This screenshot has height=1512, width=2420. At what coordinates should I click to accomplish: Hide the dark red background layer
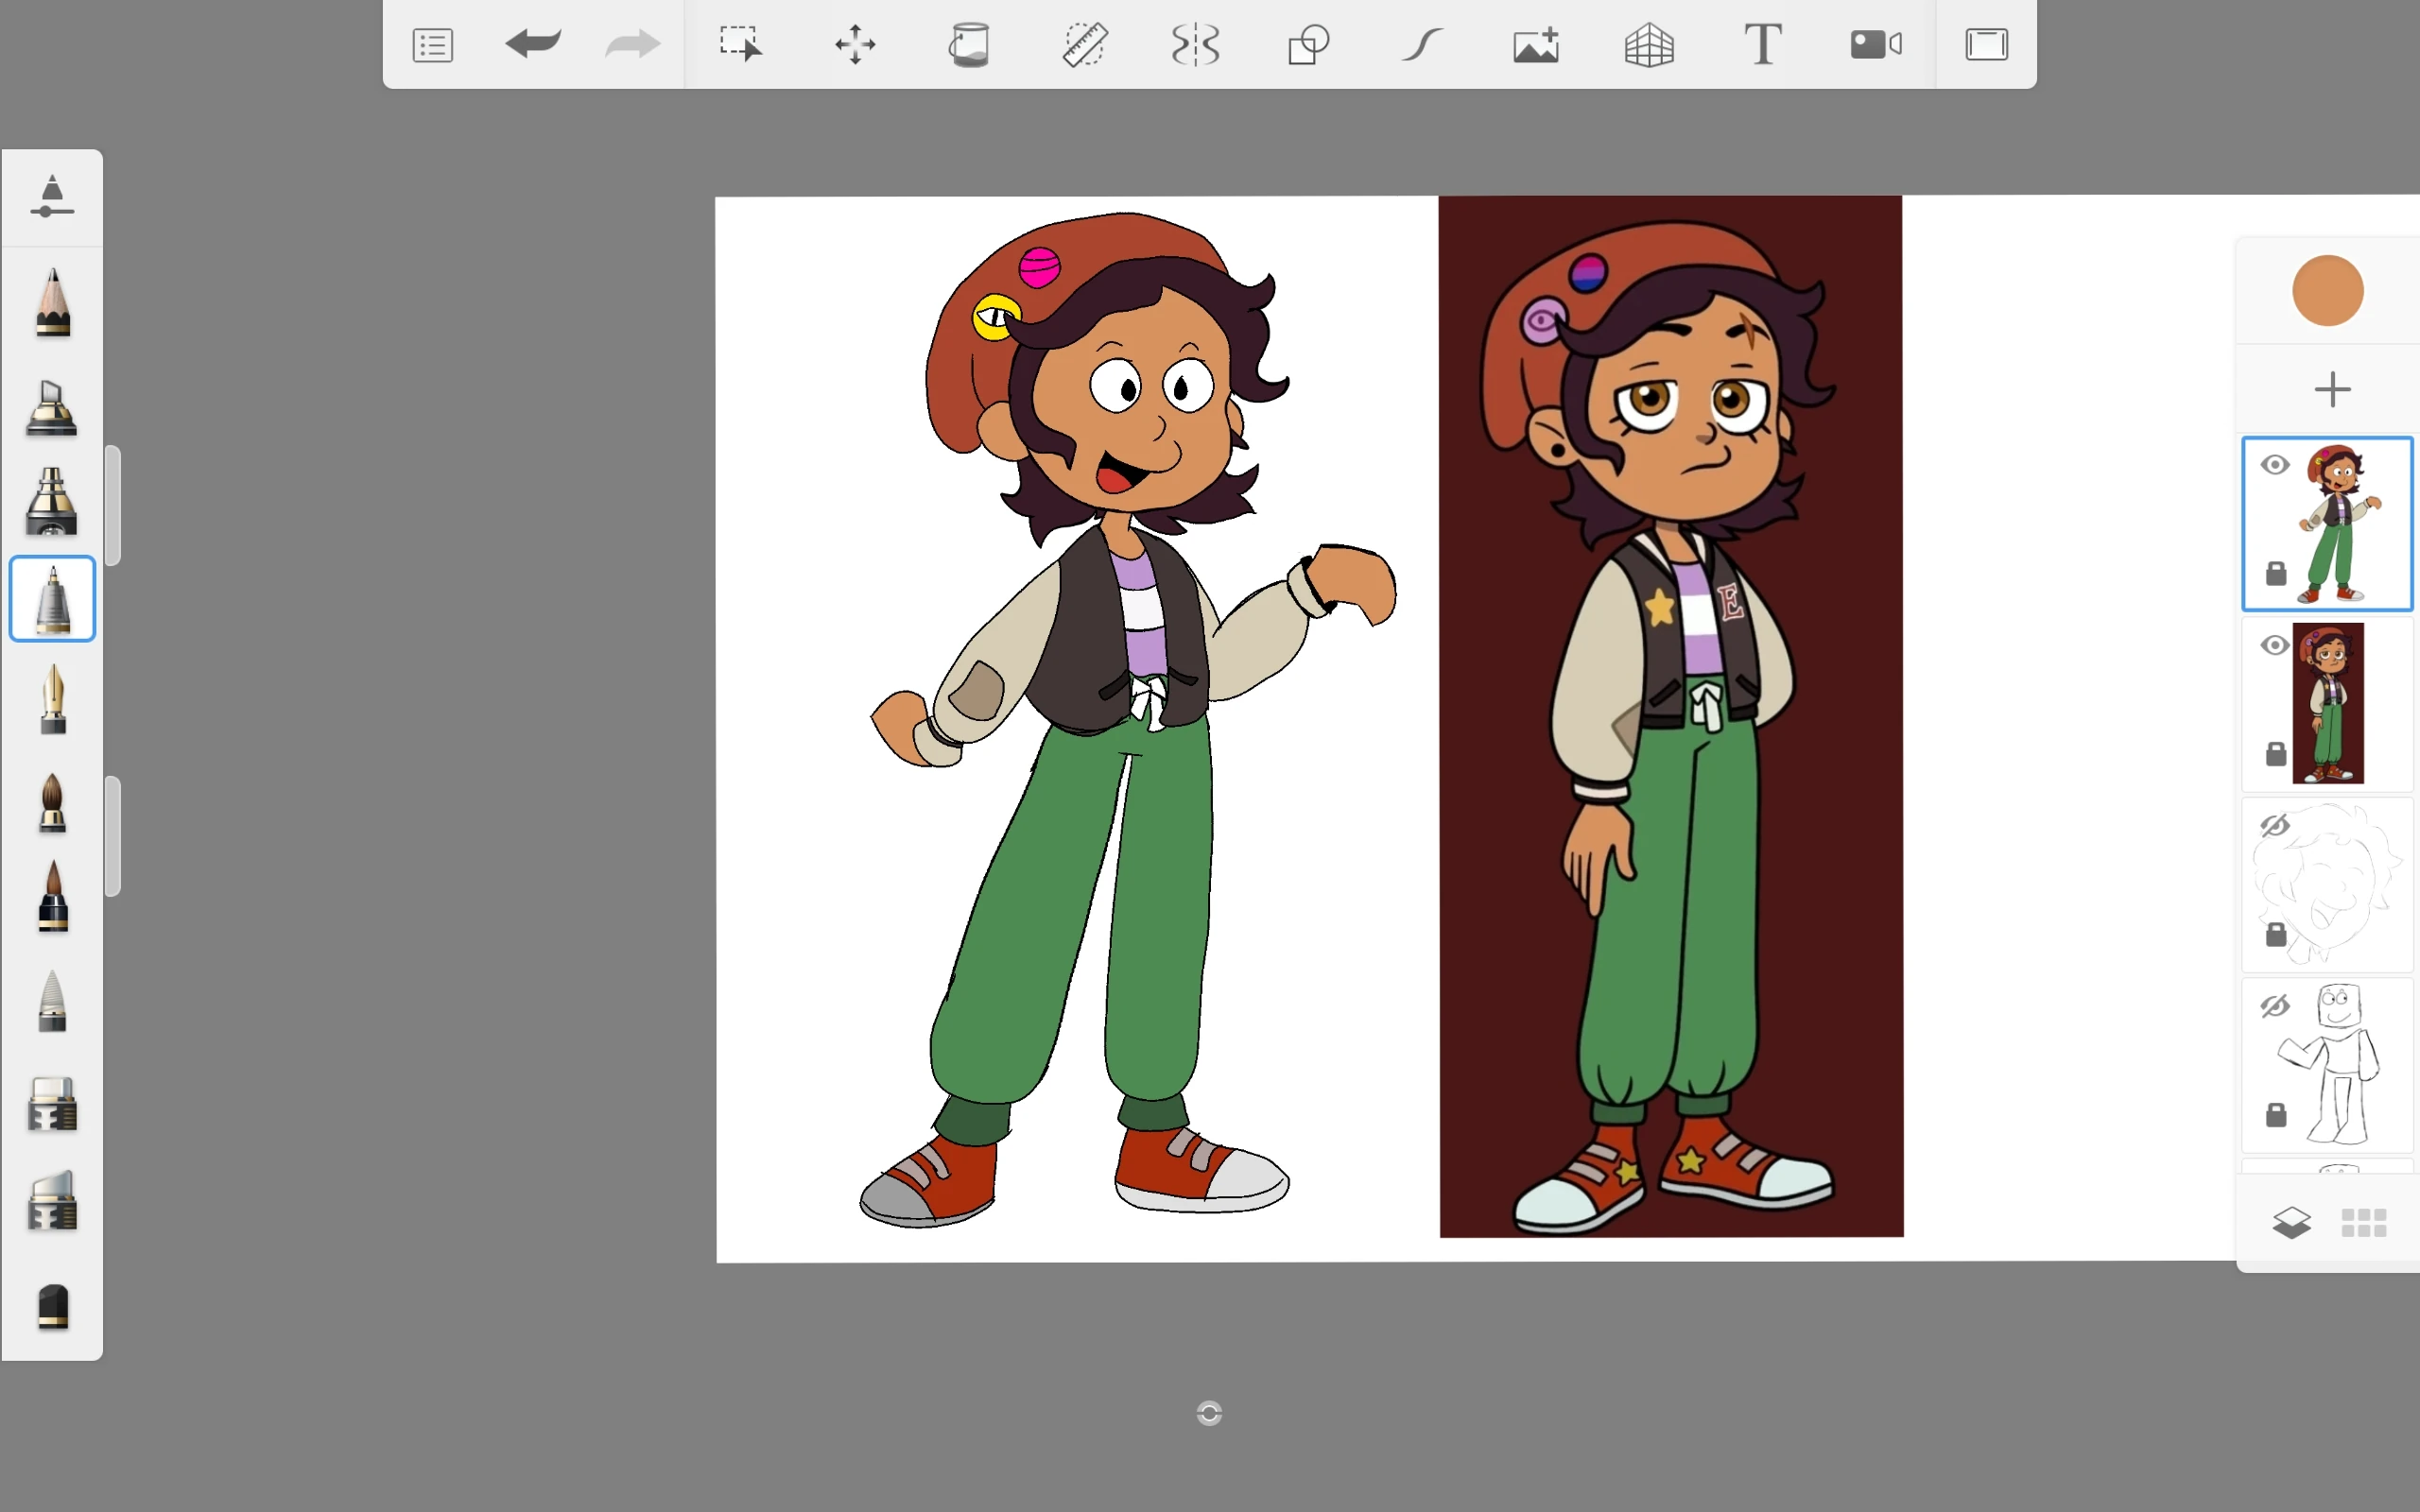(2275, 645)
